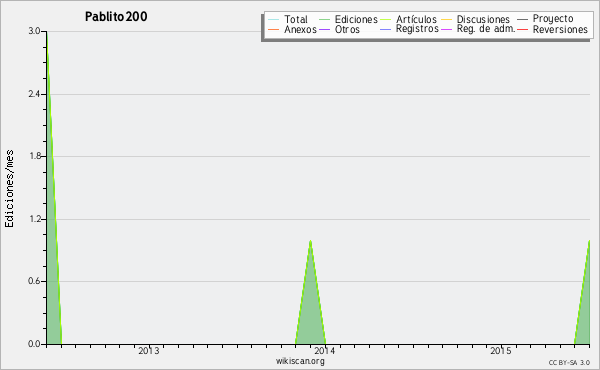The image size is (600, 370).
Task: Click the 2015 x-axis label
Action: pyautogui.click(x=501, y=351)
